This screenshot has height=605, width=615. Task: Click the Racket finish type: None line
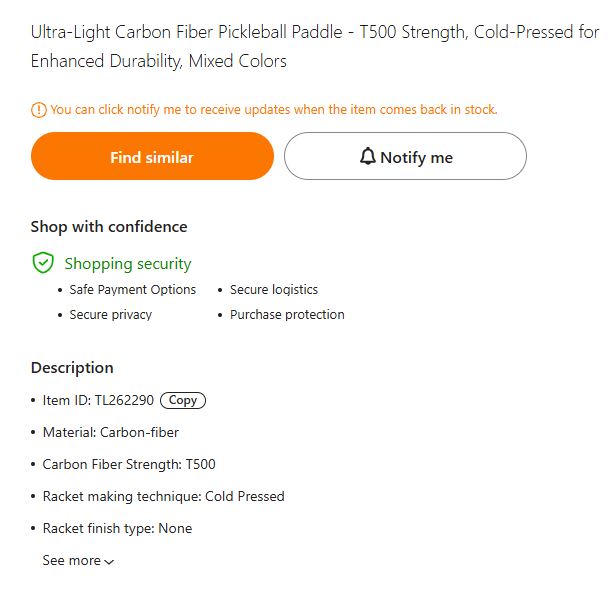point(117,528)
